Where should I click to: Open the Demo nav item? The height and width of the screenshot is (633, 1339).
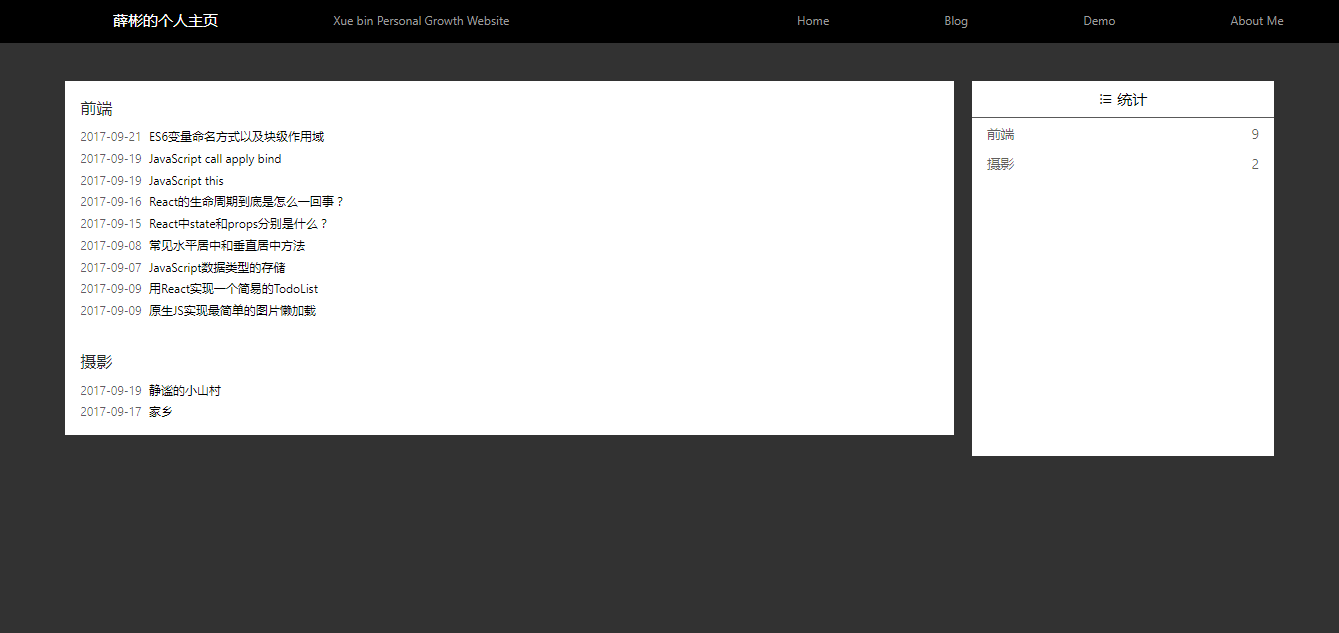point(1099,21)
